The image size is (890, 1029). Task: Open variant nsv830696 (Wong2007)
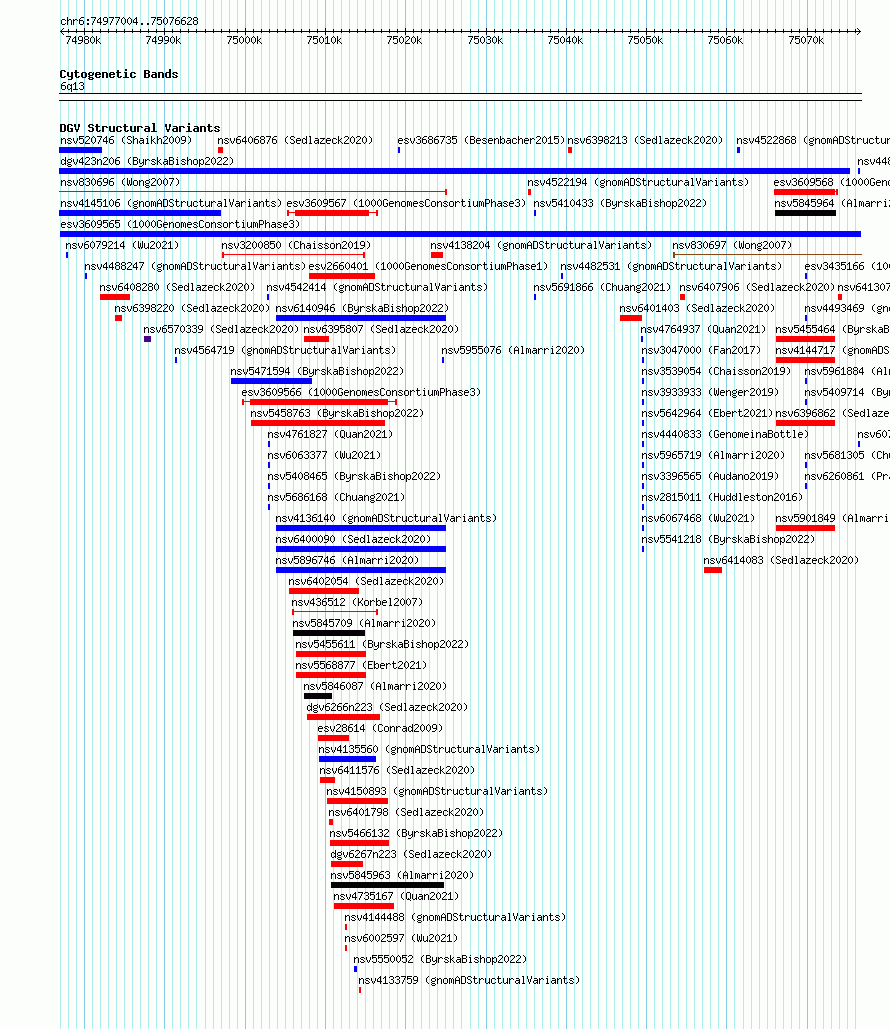tap(119, 182)
